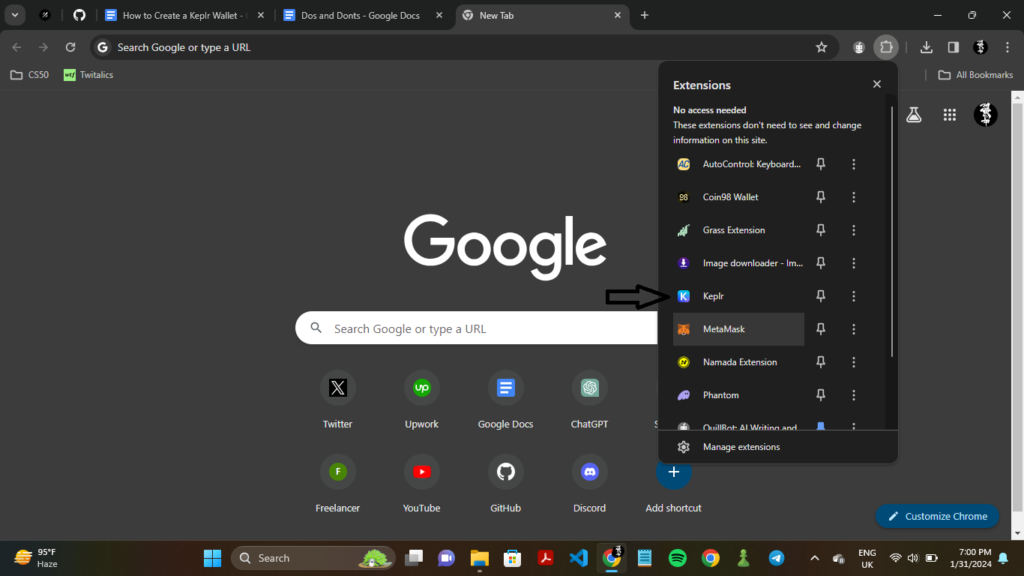This screenshot has width=1024, height=576.
Task: Open Chrome's Search Labs beaker icon
Action: (913, 114)
